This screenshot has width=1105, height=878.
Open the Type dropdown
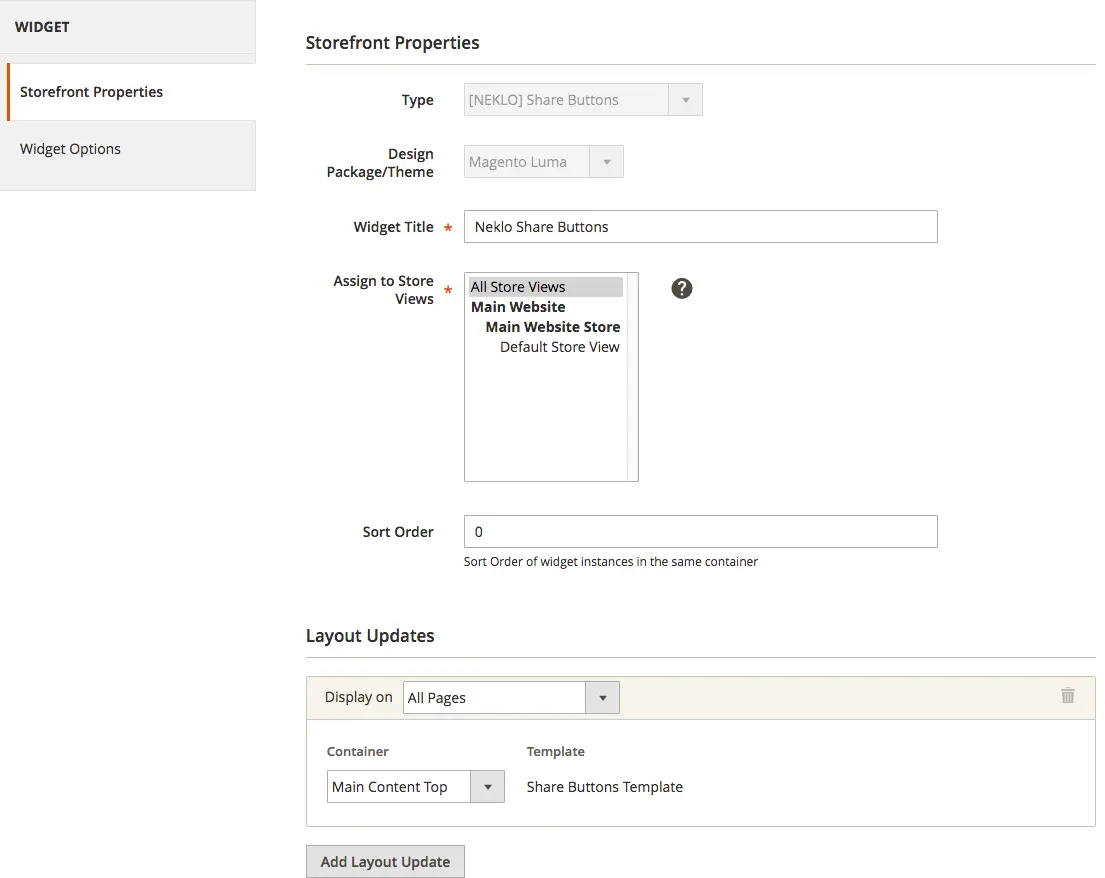[583, 100]
